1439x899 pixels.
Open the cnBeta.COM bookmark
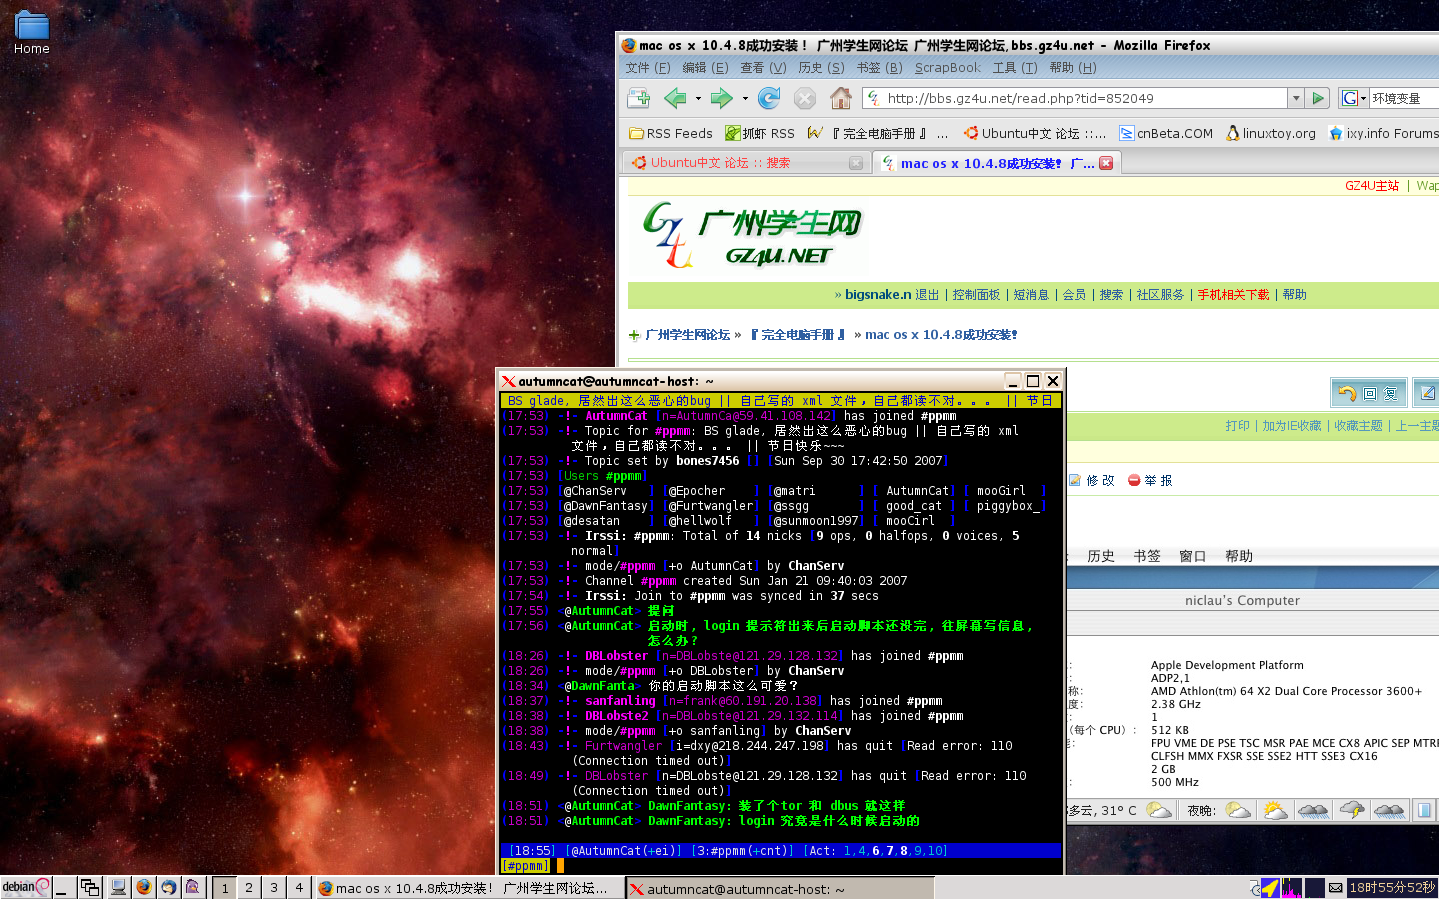(x=1166, y=133)
